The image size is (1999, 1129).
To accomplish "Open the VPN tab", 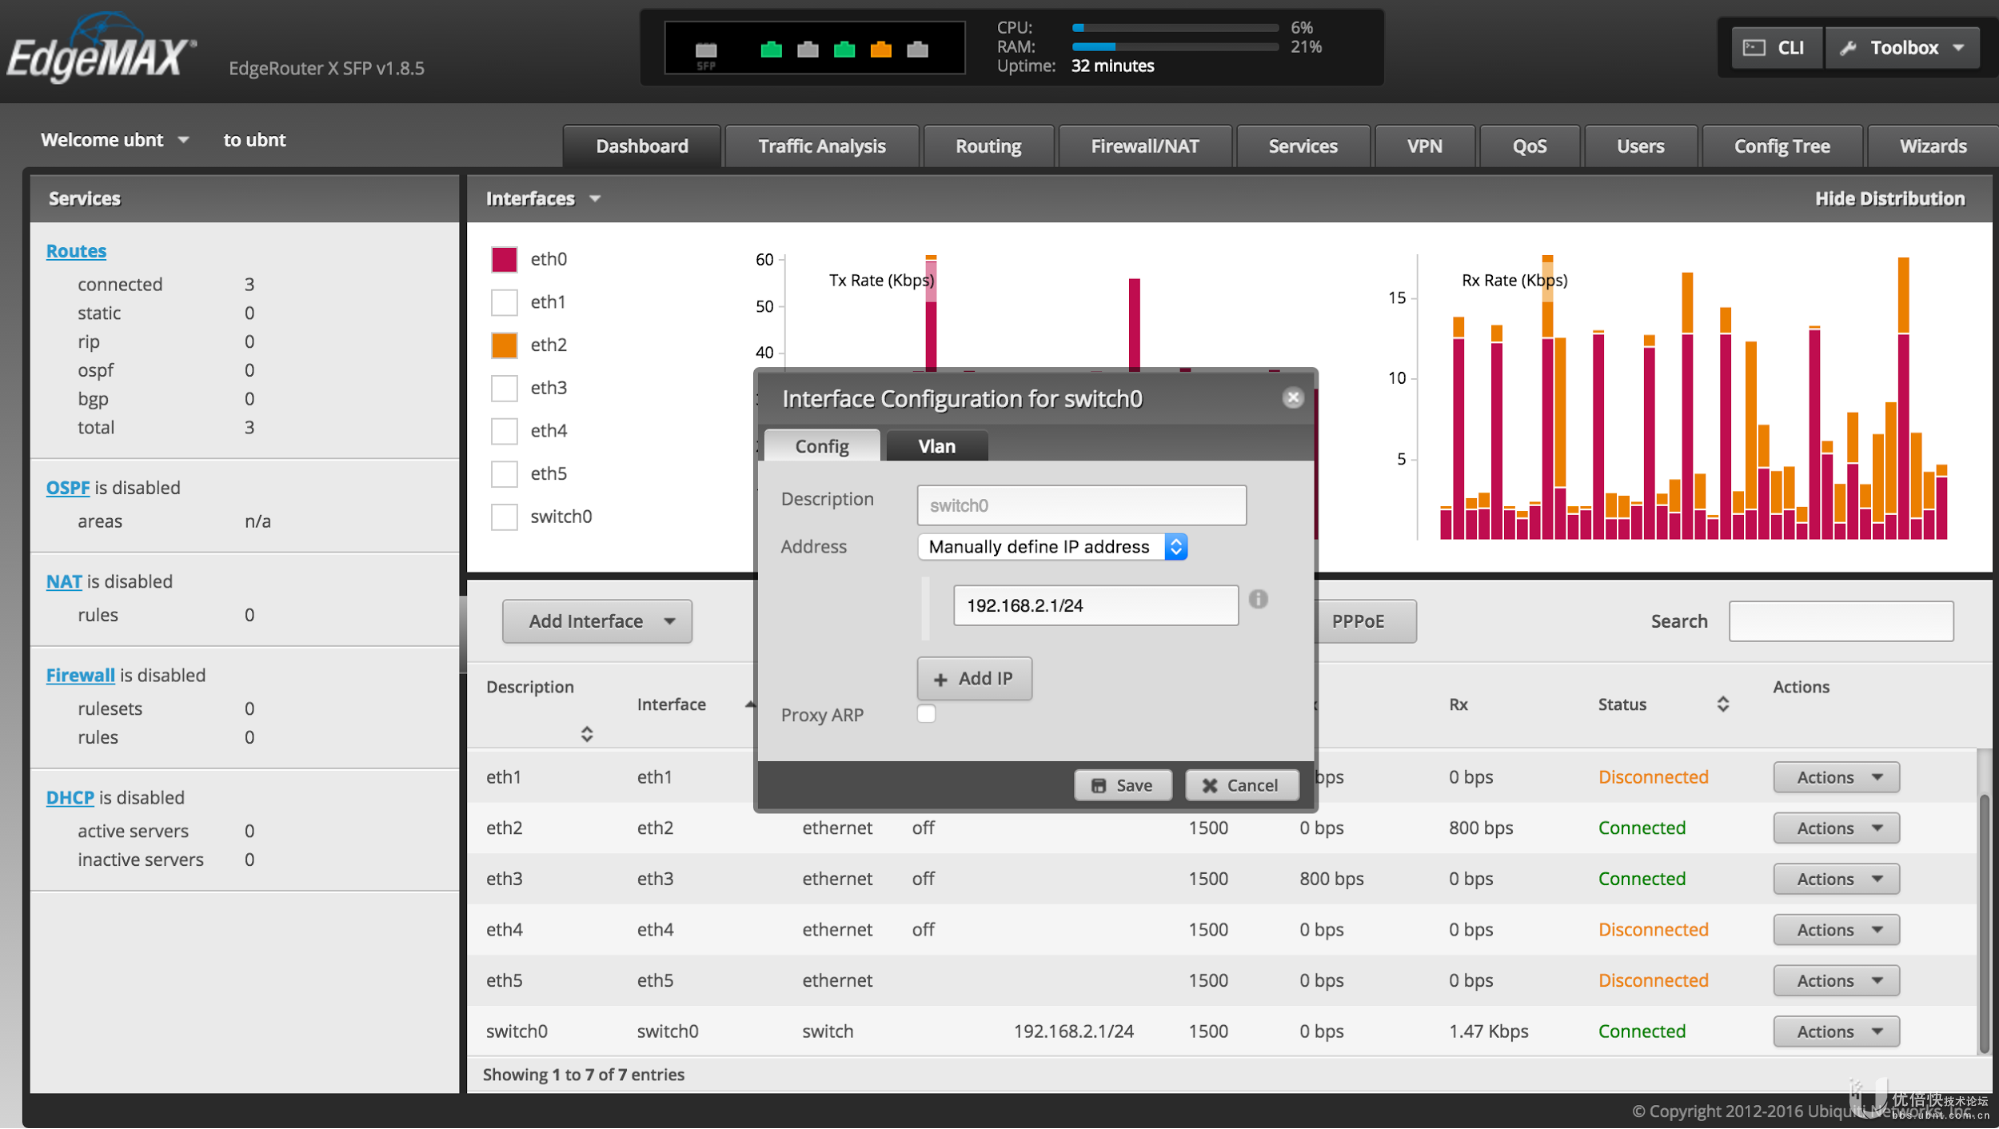I will coord(1425,146).
